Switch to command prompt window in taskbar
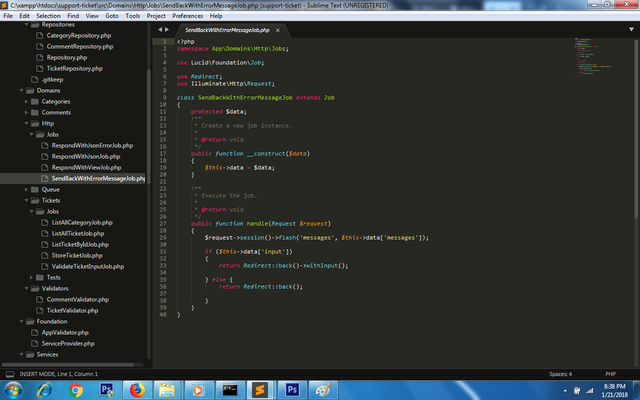 [x=230, y=390]
